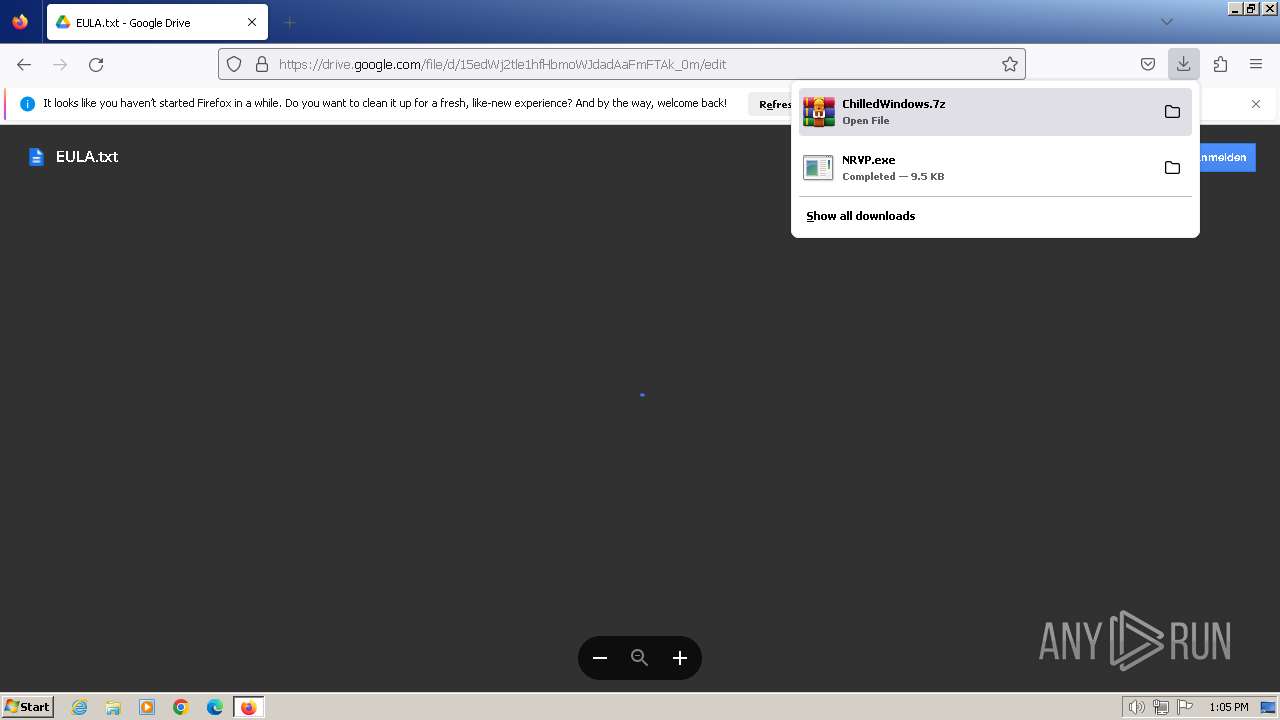1280x720 pixels.
Task: Open the Windows Start menu
Action: click(x=28, y=707)
